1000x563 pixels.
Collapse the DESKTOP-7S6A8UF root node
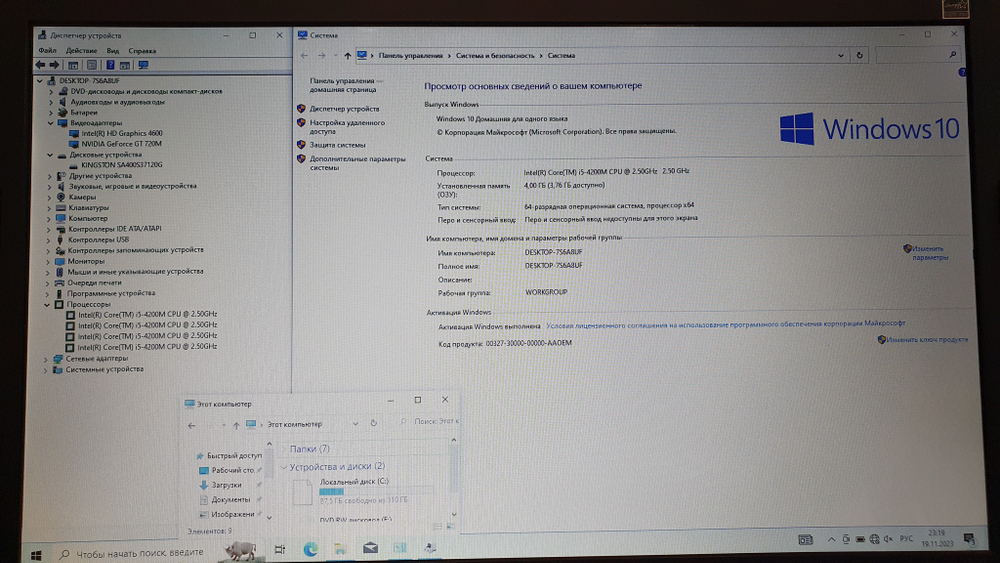click(40, 81)
